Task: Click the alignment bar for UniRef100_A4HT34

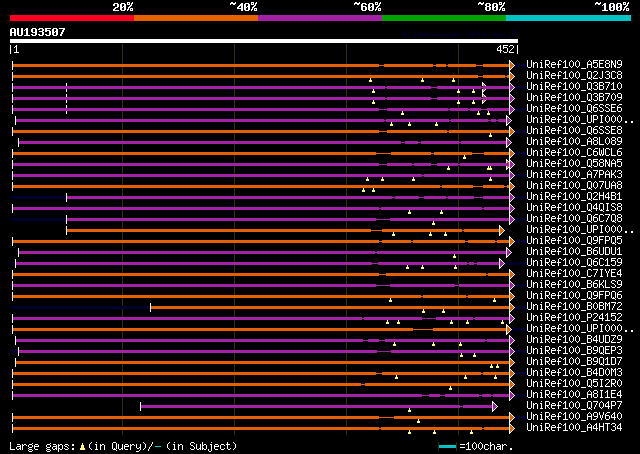Action: click(261, 428)
